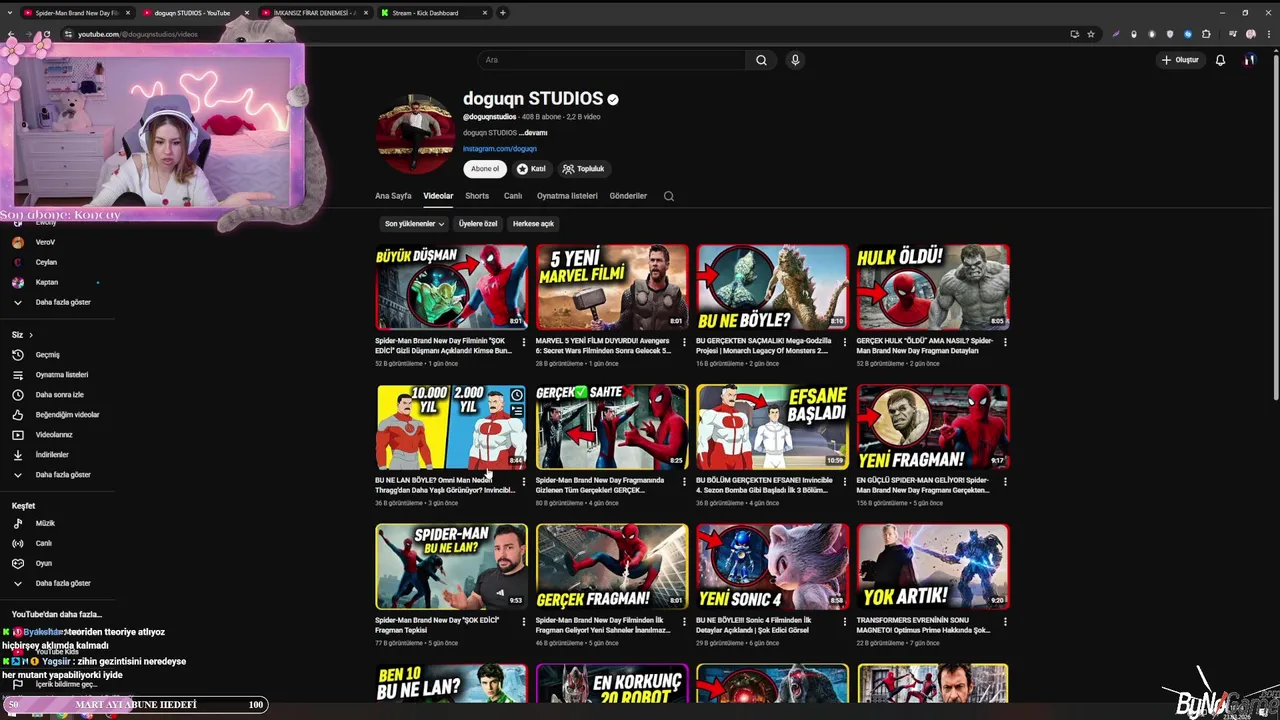Open Kaptan subscription channel
The height and width of the screenshot is (720, 1280).
tap(46, 282)
